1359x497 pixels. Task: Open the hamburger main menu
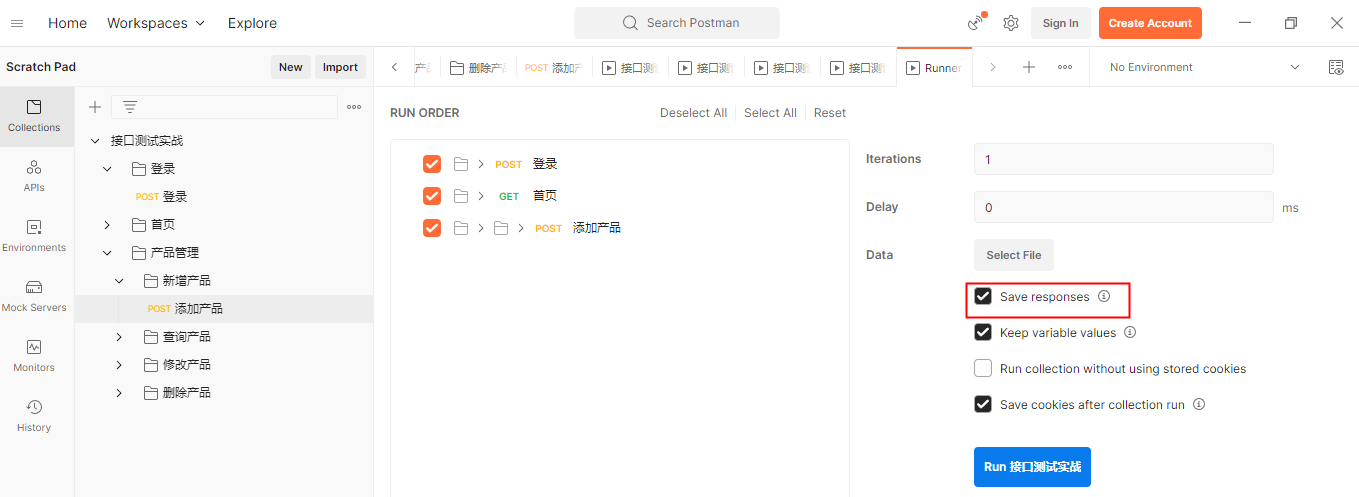click(x=17, y=23)
